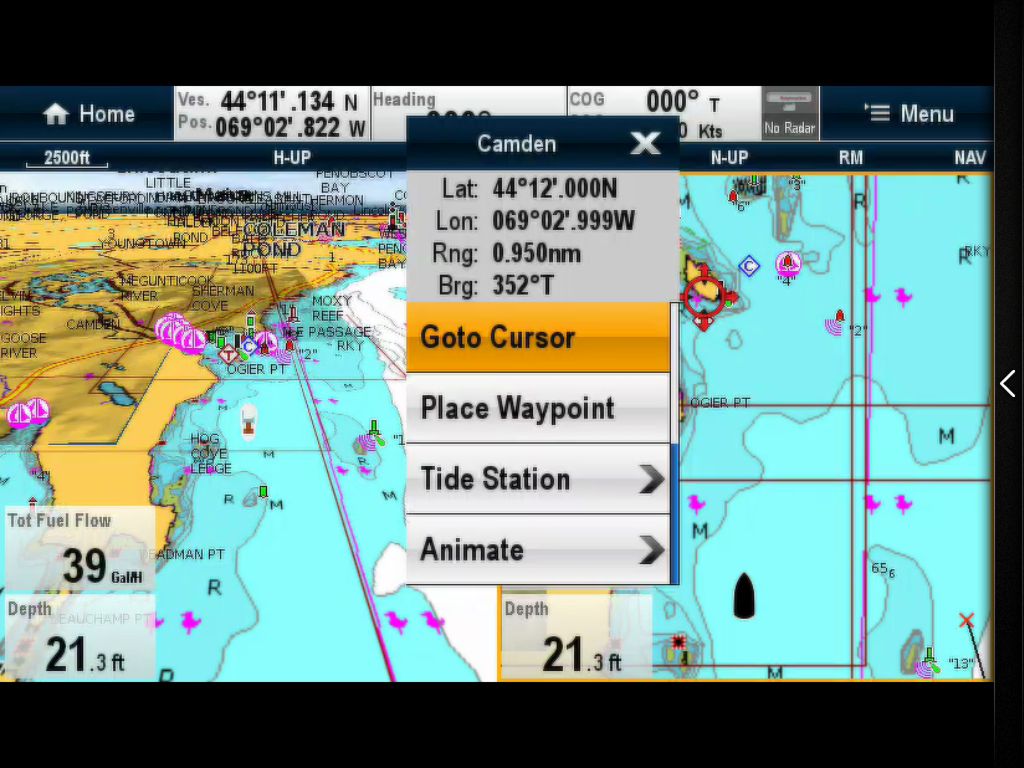Click the HOG COVE LEDGE label

(x=210, y=453)
